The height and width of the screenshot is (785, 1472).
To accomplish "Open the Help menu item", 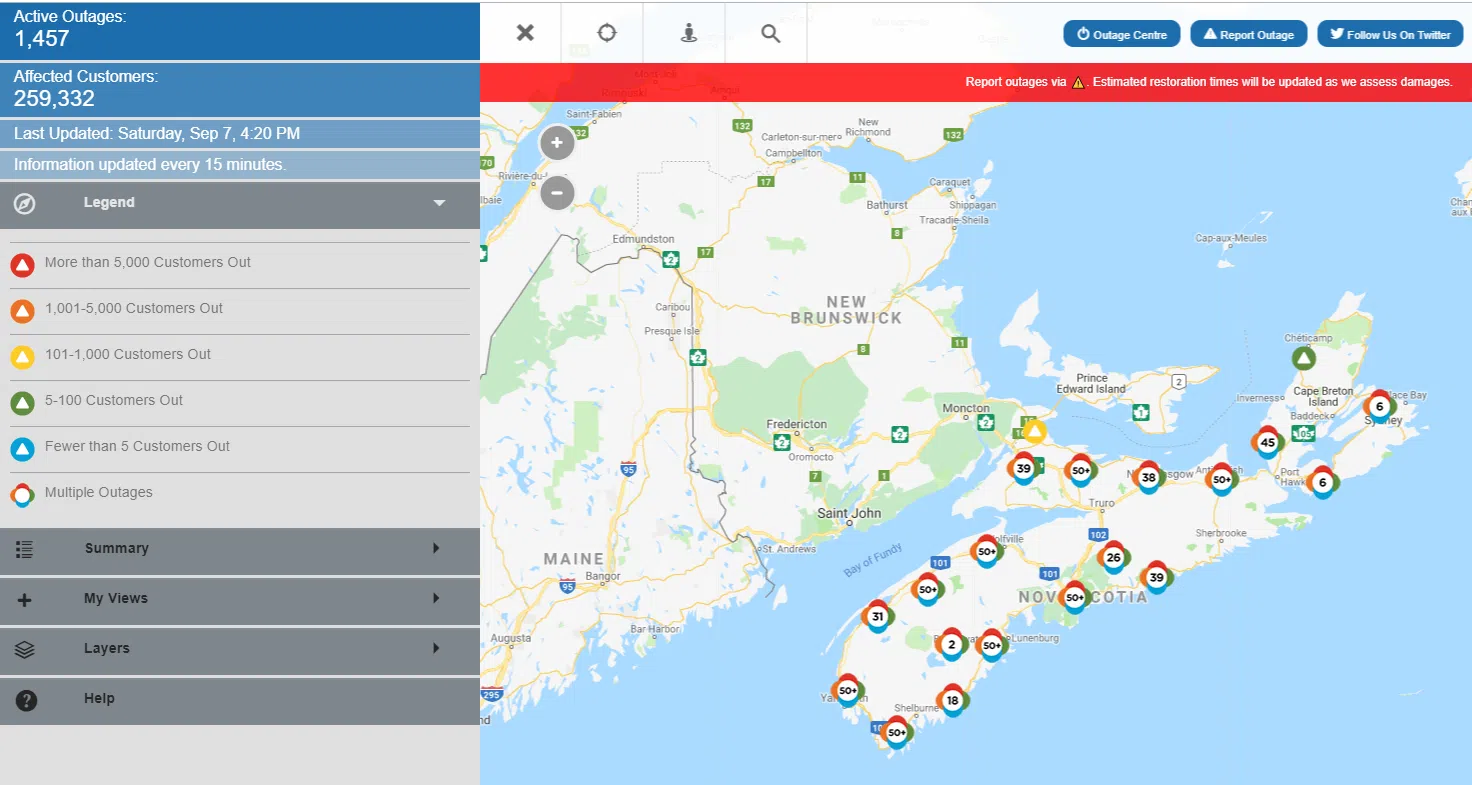I will point(100,699).
